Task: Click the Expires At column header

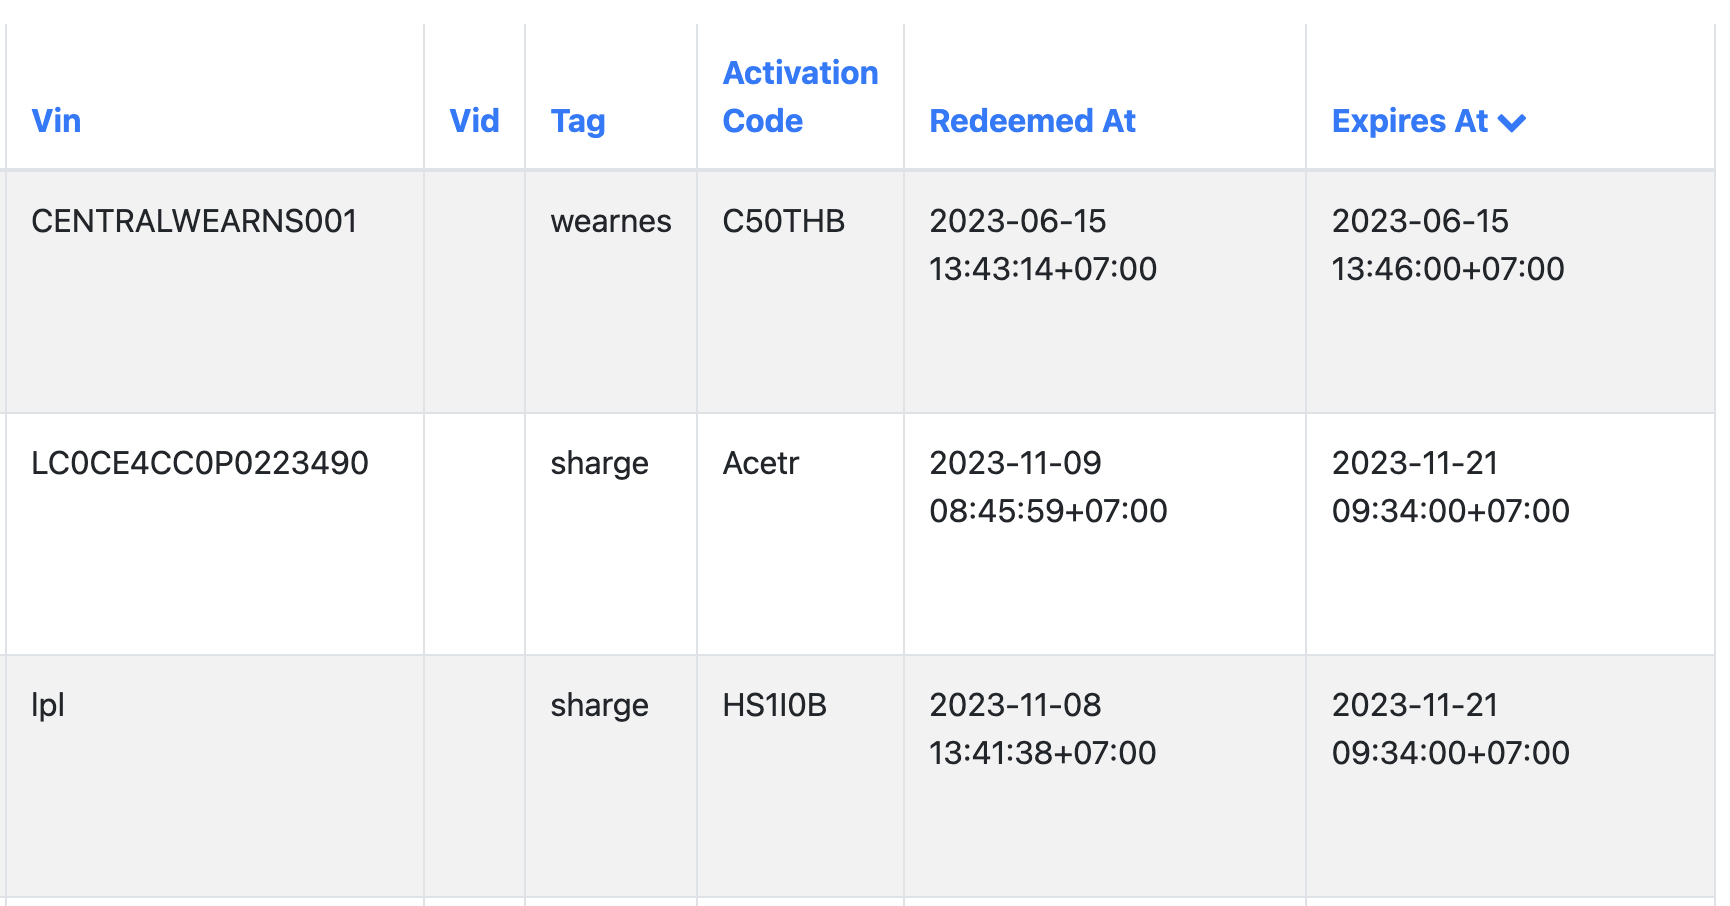Action: pos(1409,121)
